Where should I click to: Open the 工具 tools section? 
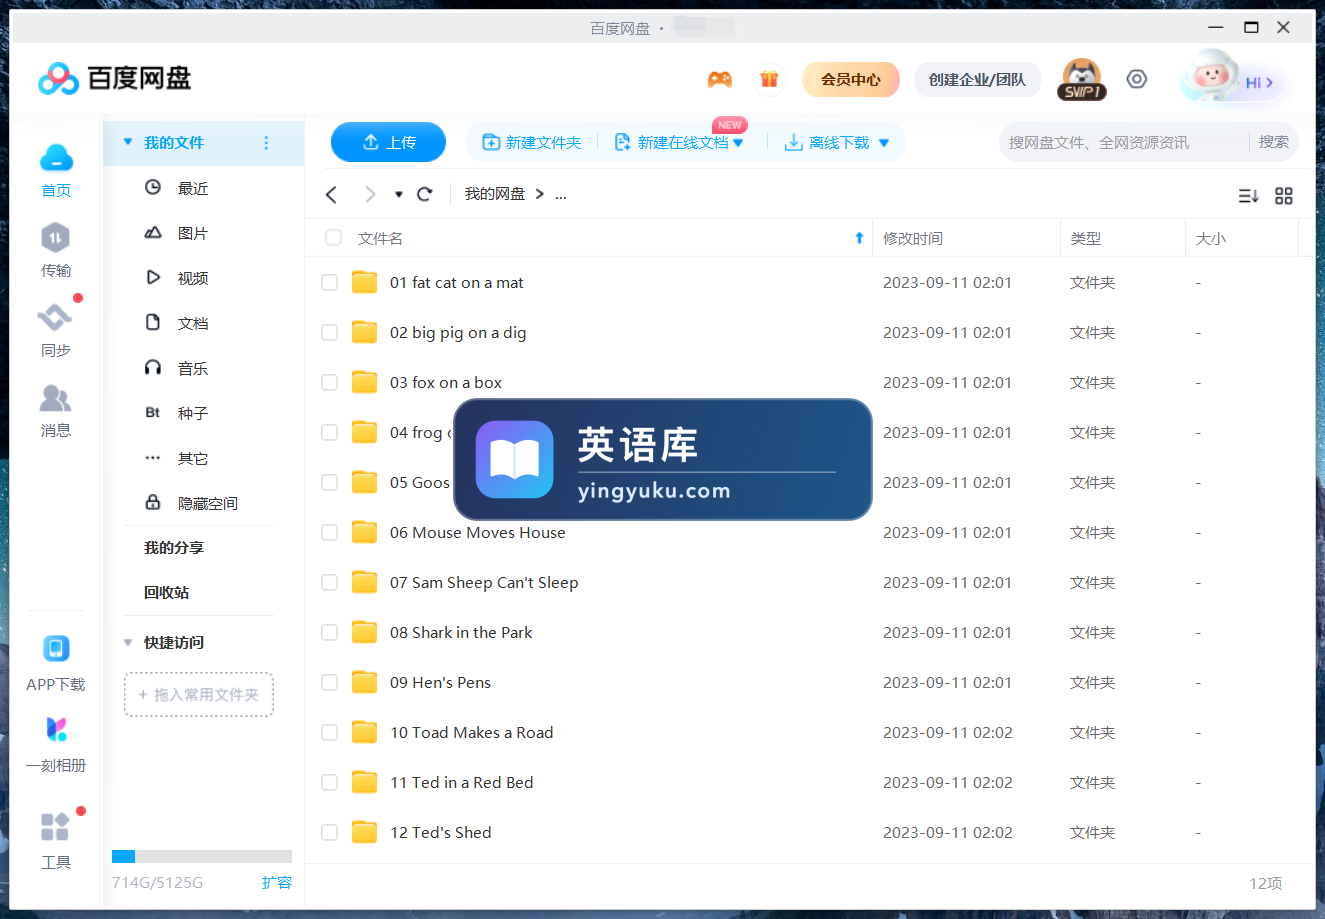pyautogui.click(x=56, y=840)
